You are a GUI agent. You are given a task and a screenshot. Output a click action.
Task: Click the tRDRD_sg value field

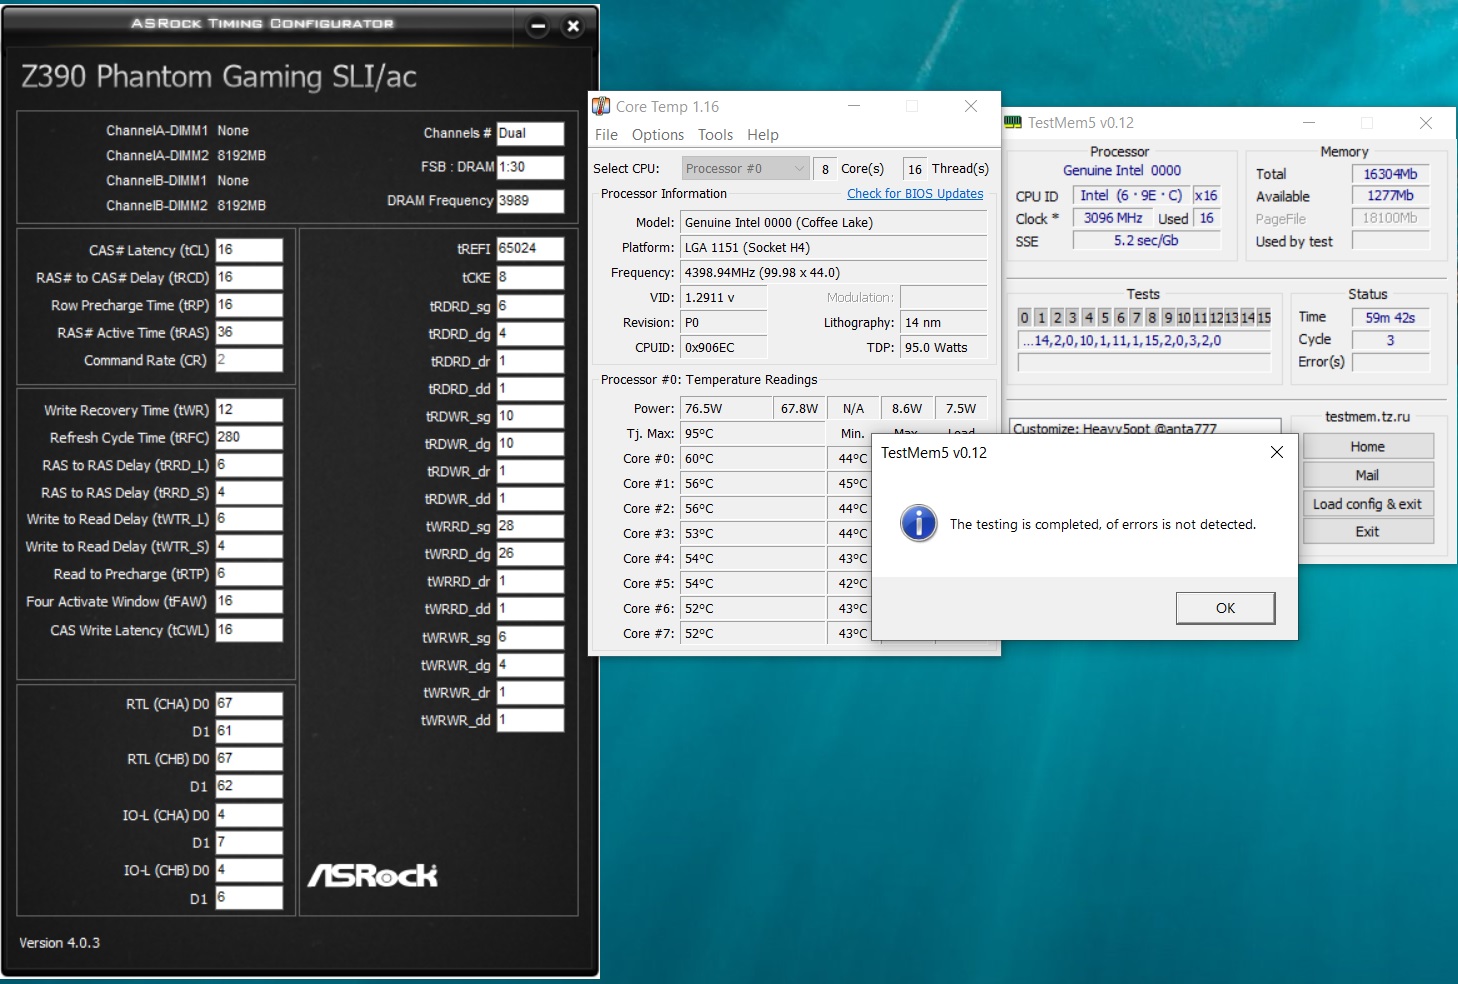click(x=530, y=306)
